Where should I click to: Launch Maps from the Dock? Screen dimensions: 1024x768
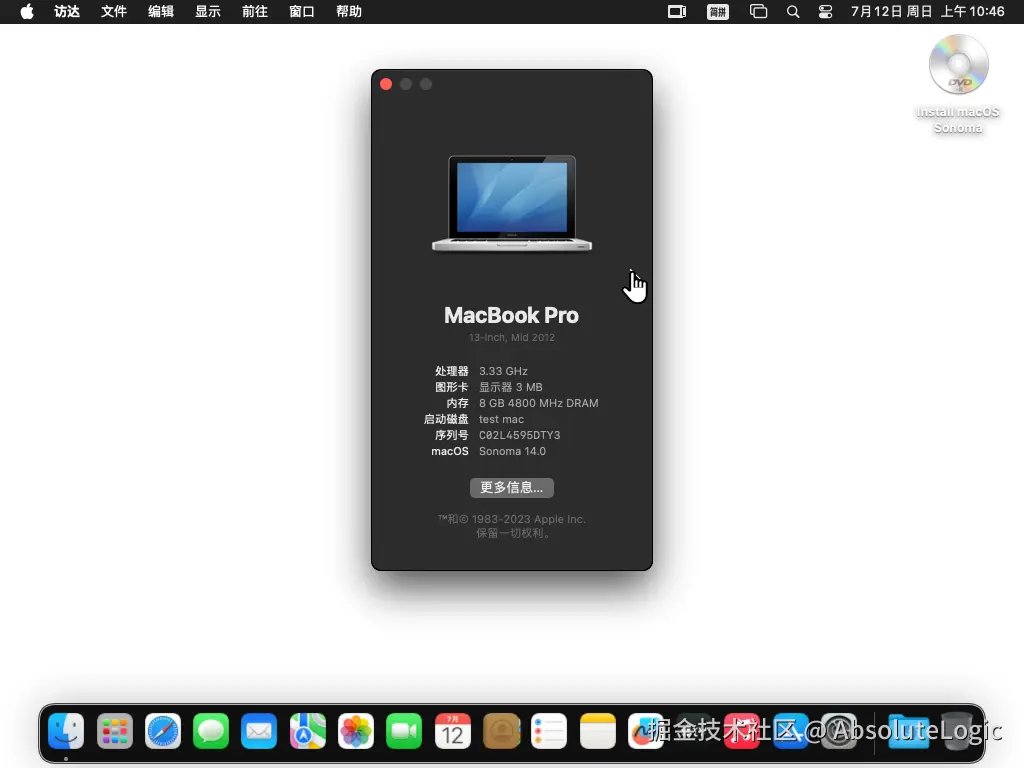click(308, 731)
